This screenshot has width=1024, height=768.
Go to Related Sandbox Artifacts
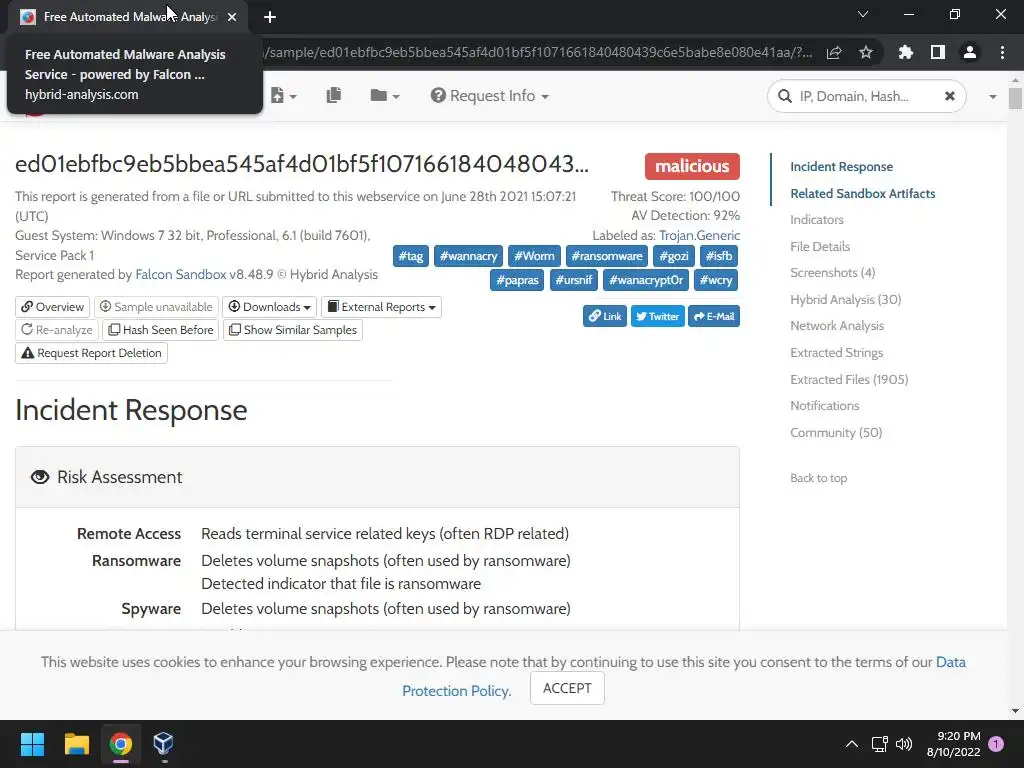tap(863, 194)
